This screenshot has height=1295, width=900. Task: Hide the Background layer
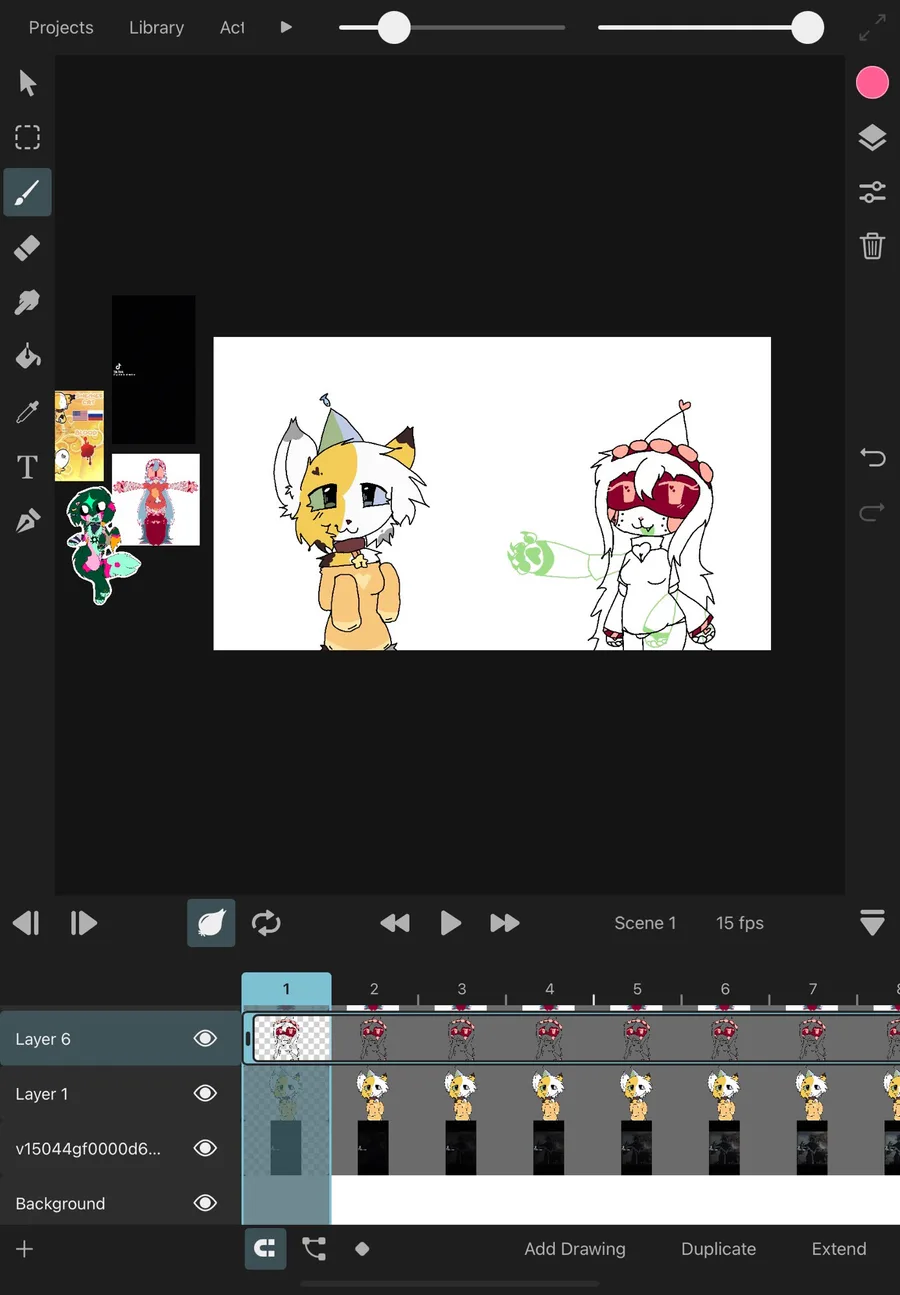pos(205,1203)
